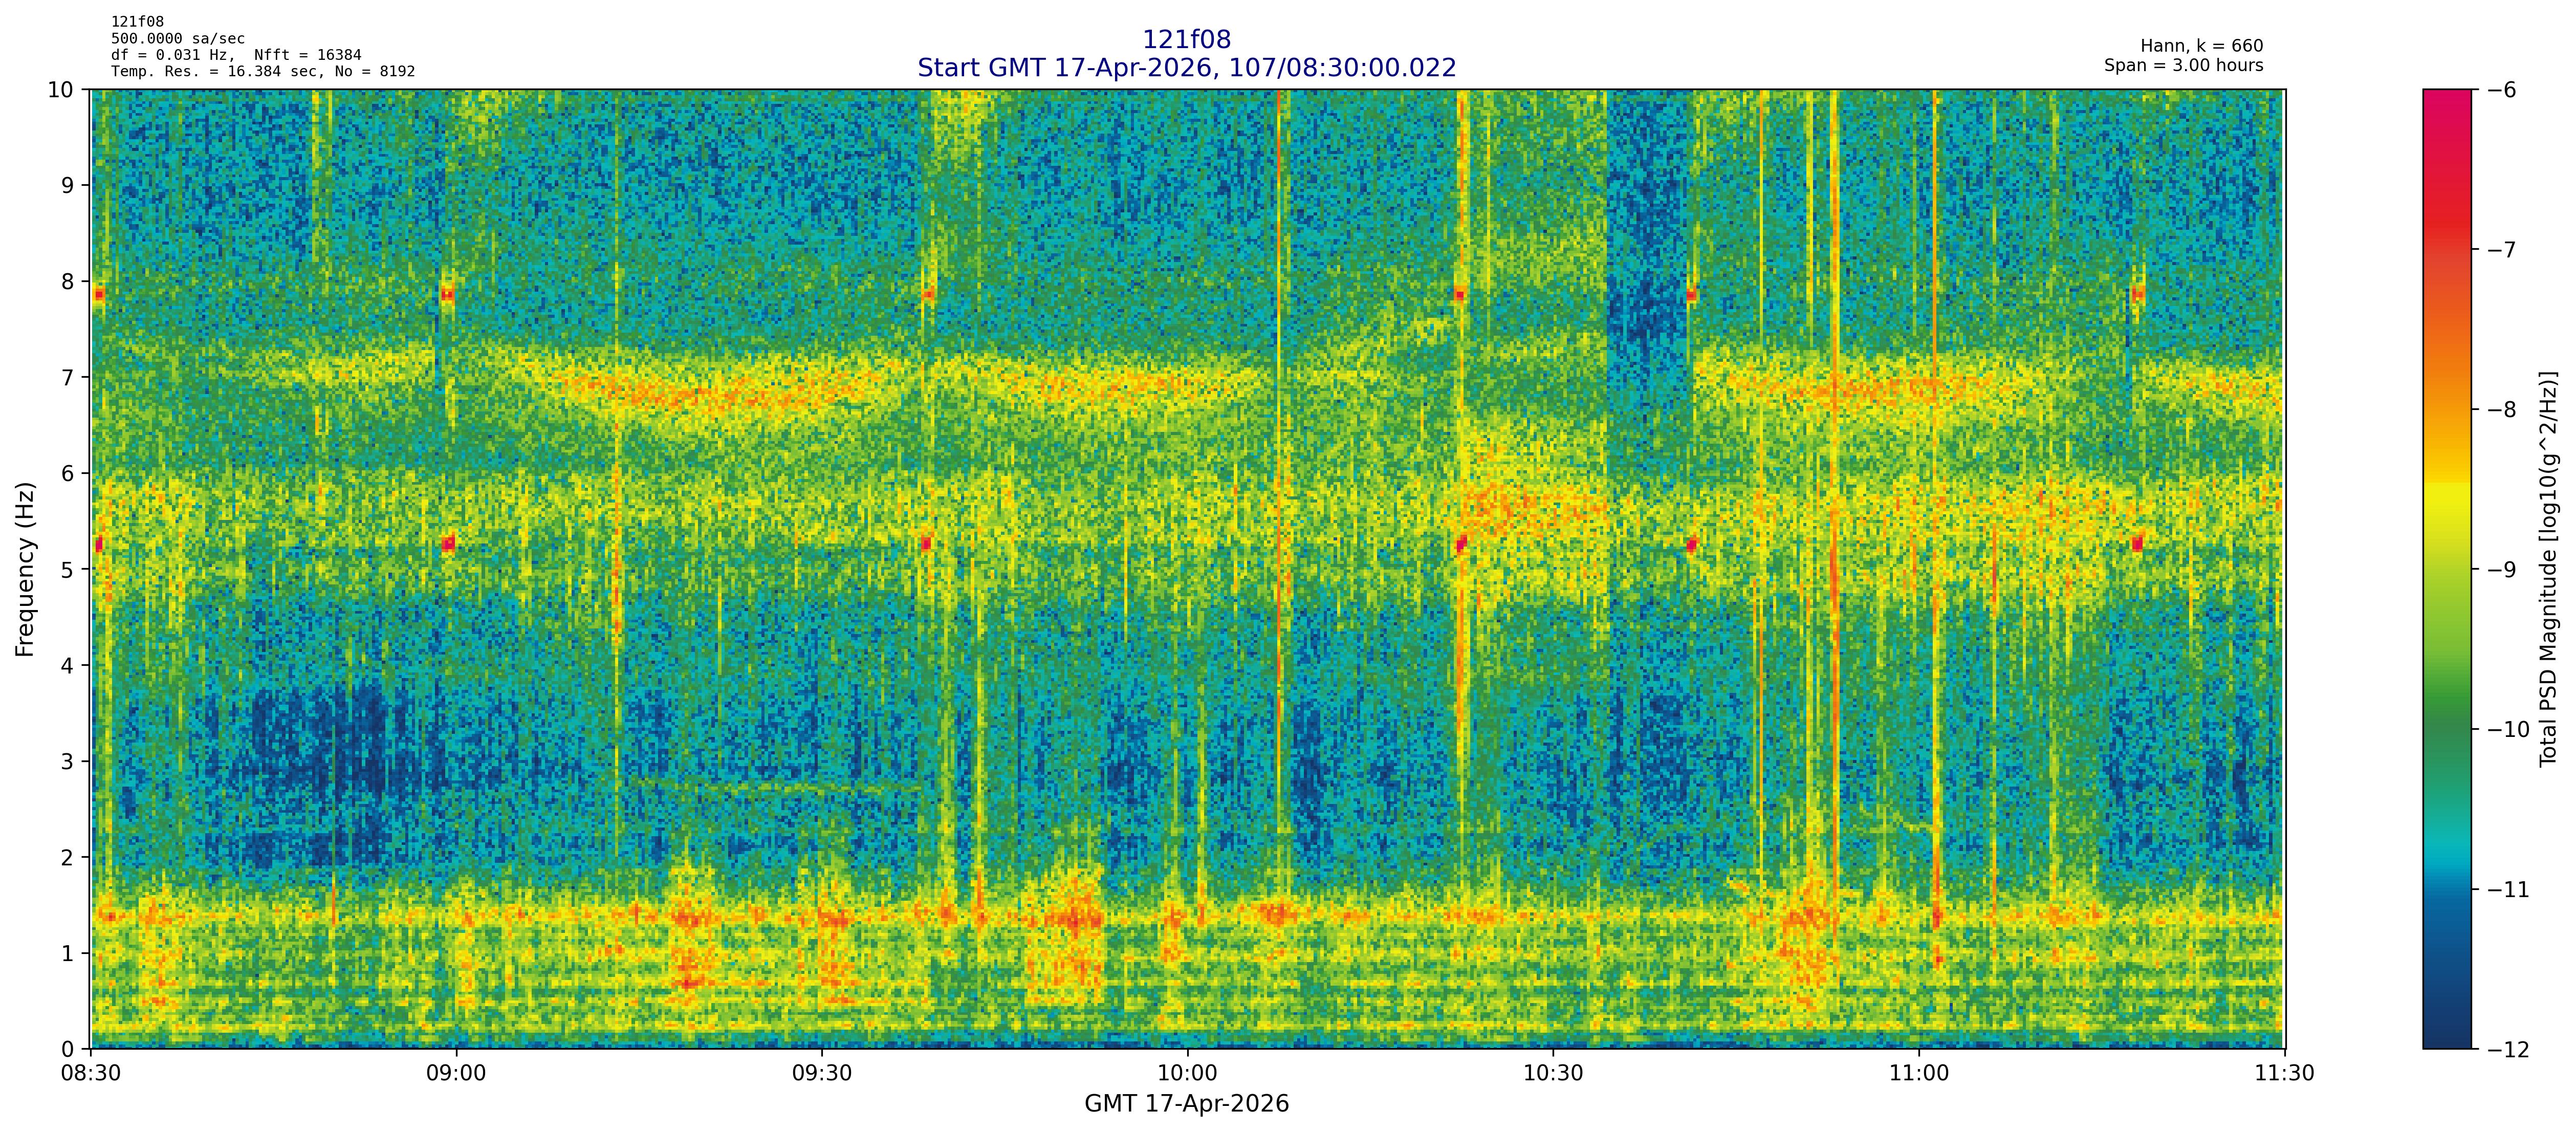
Task: Click the 'Span = 3.00 hours' annotation
Action: (2183, 65)
